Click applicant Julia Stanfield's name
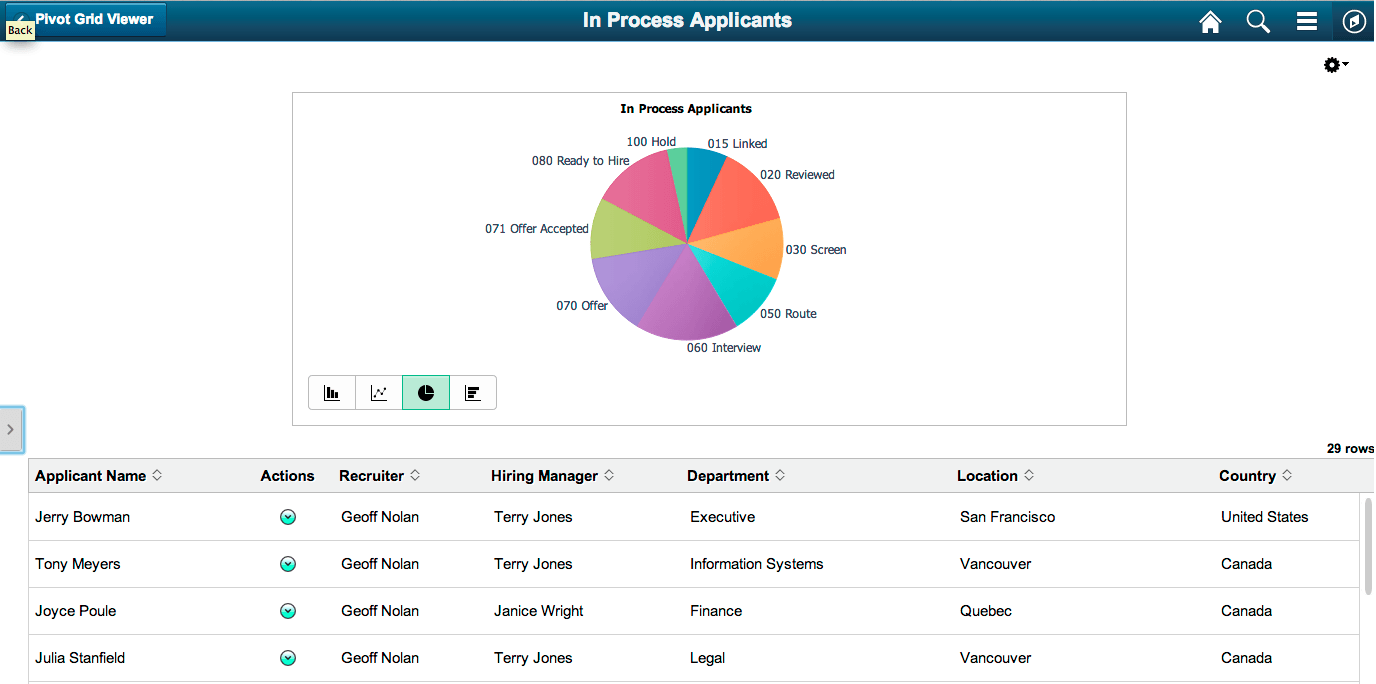Screen dimensions: 1376x684 tap(80, 658)
